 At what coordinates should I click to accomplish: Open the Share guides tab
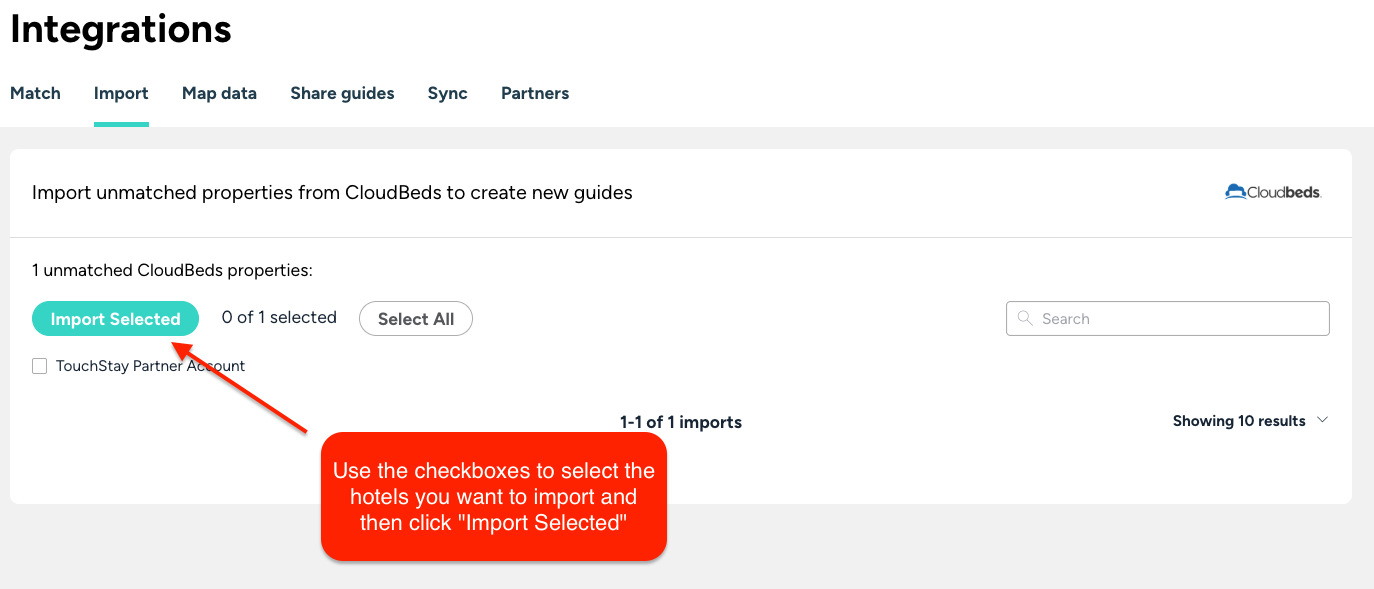[x=342, y=93]
